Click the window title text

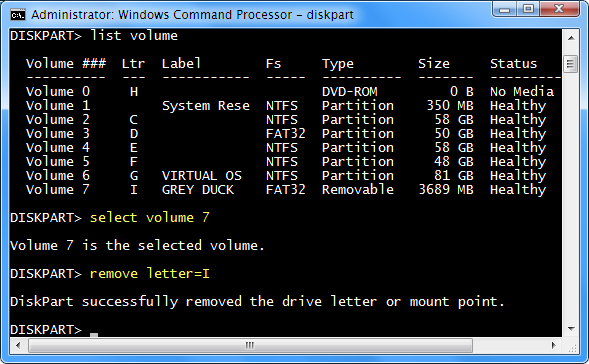pyautogui.click(x=192, y=15)
